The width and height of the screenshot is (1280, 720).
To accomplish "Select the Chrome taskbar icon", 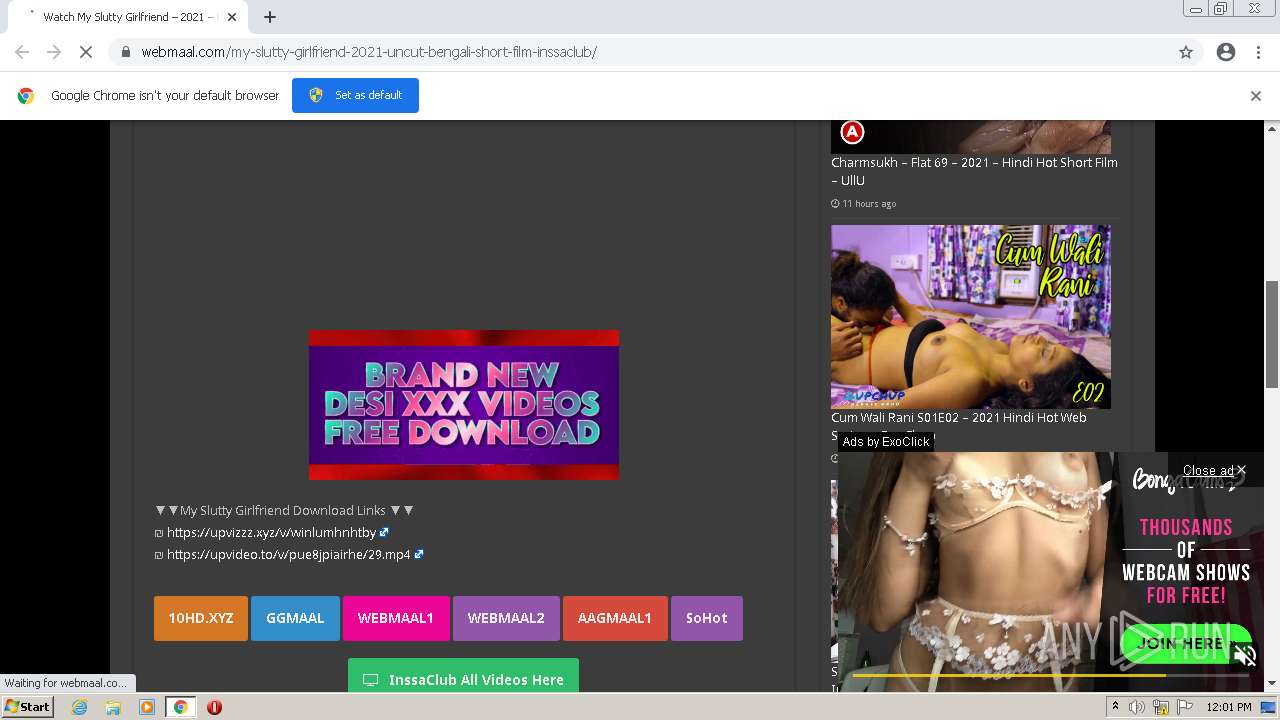I will point(180,707).
